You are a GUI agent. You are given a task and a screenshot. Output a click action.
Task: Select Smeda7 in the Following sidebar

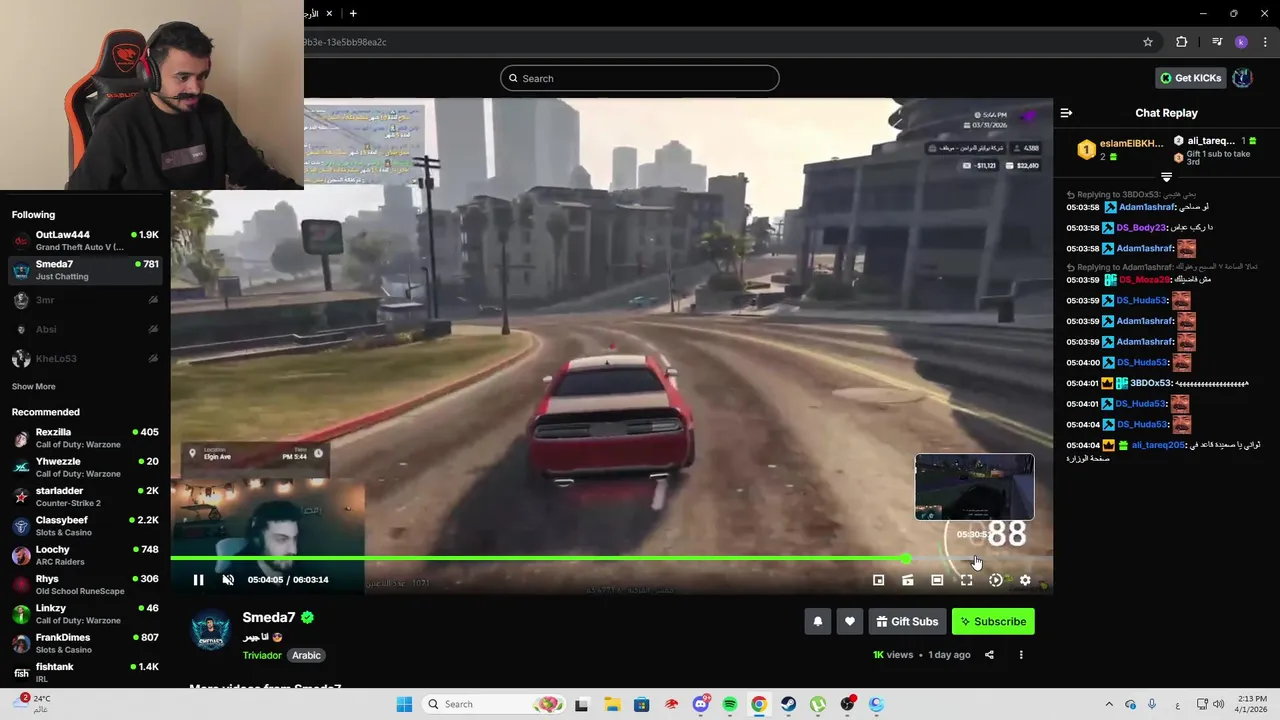pyautogui.click(x=85, y=270)
